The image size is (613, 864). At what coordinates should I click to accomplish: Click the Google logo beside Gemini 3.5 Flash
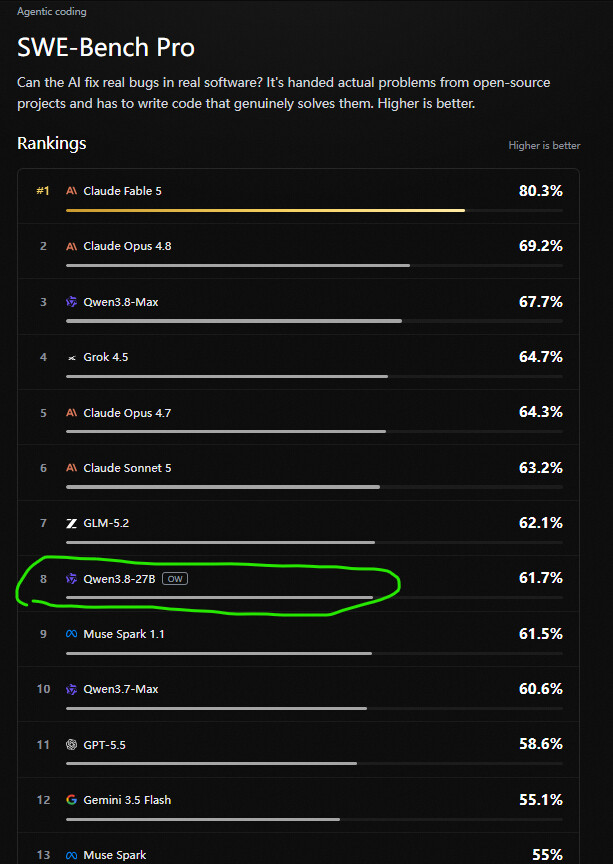coord(71,800)
